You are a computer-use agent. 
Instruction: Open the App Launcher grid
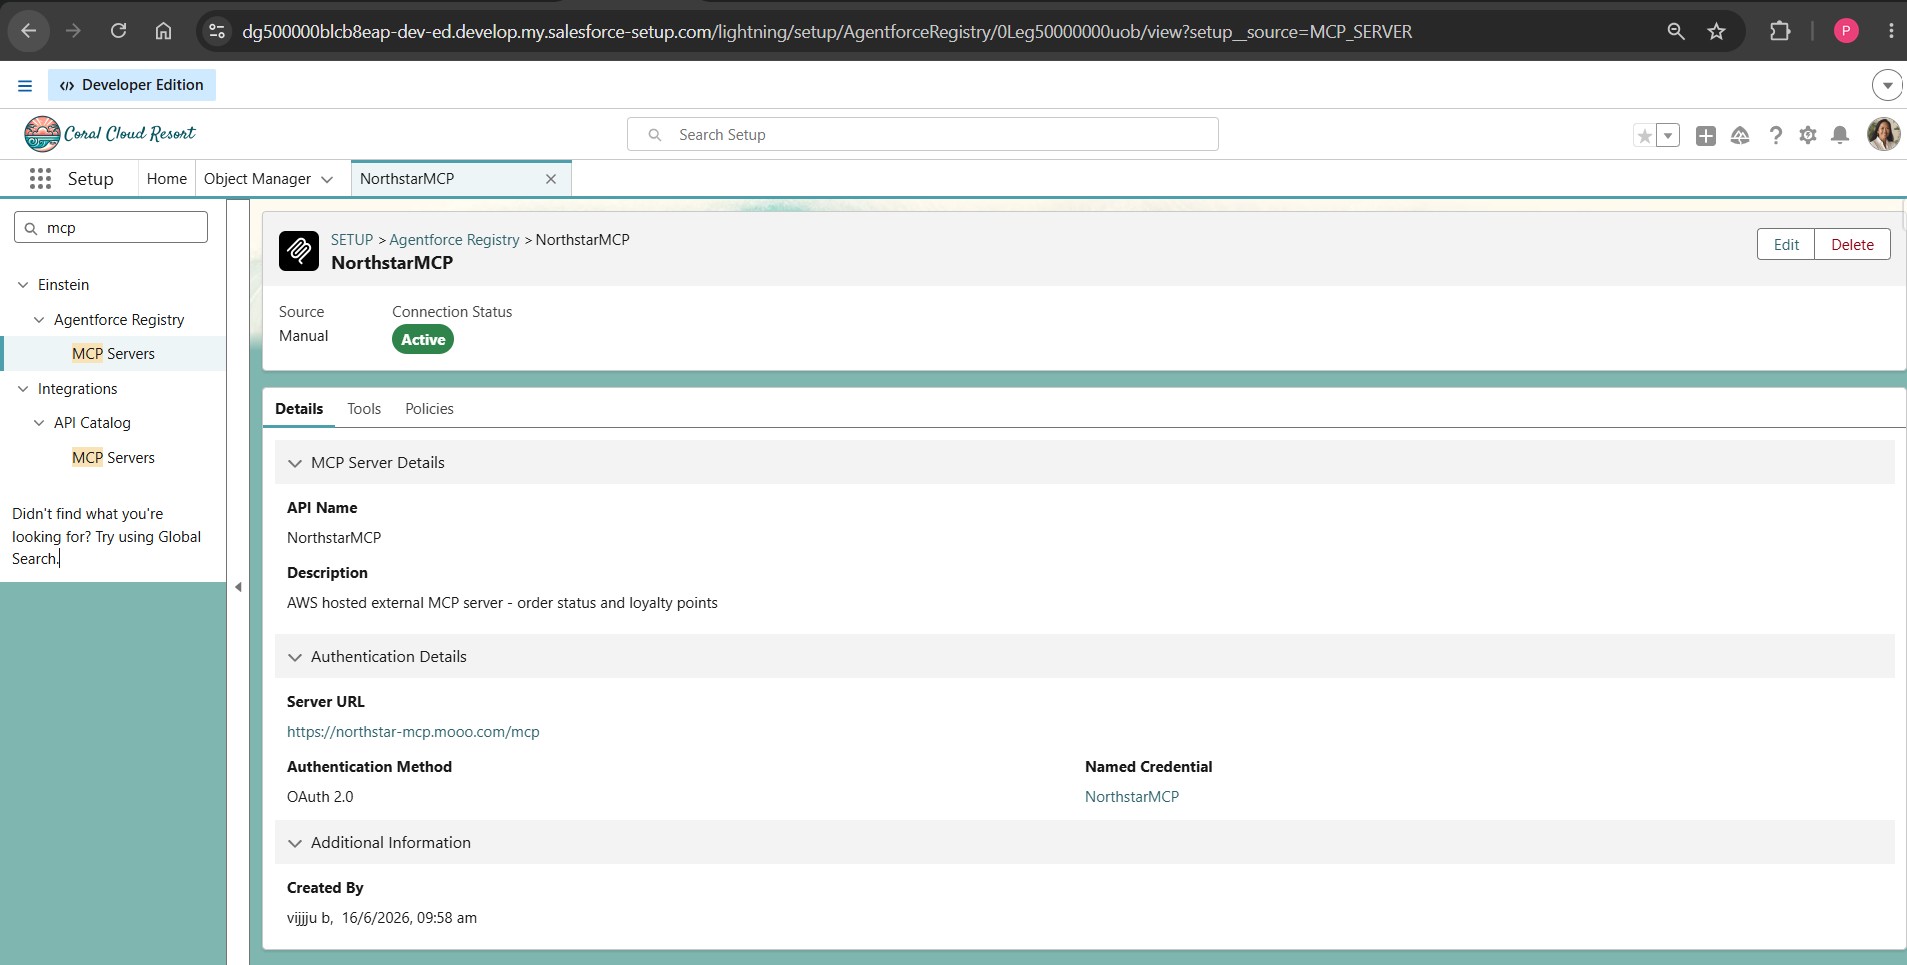pos(40,179)
